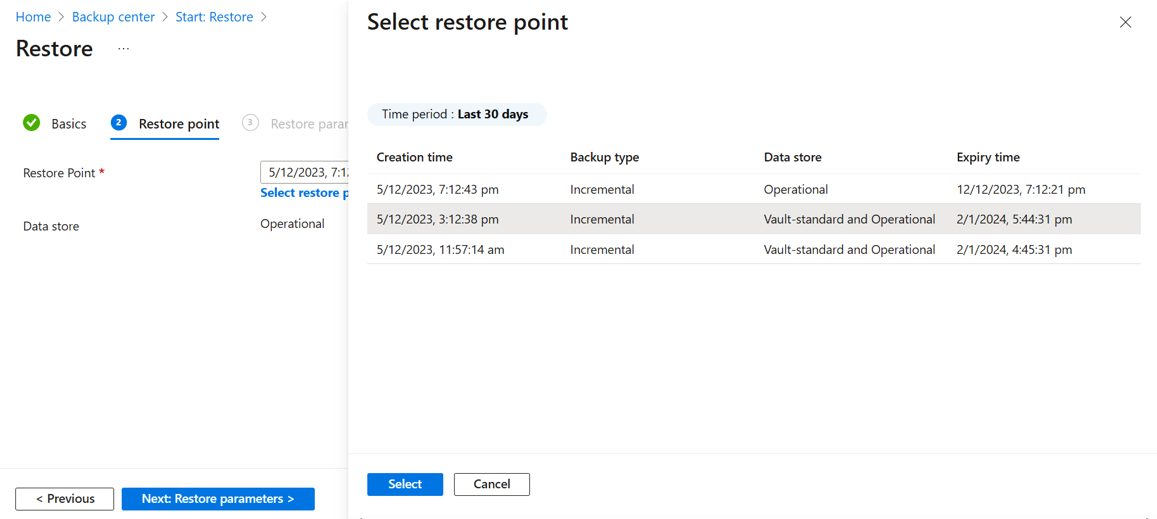The height and width of the screenshot is (519, 1157).
Task: Click the blue Select button
Action: [x=405, y=484]
